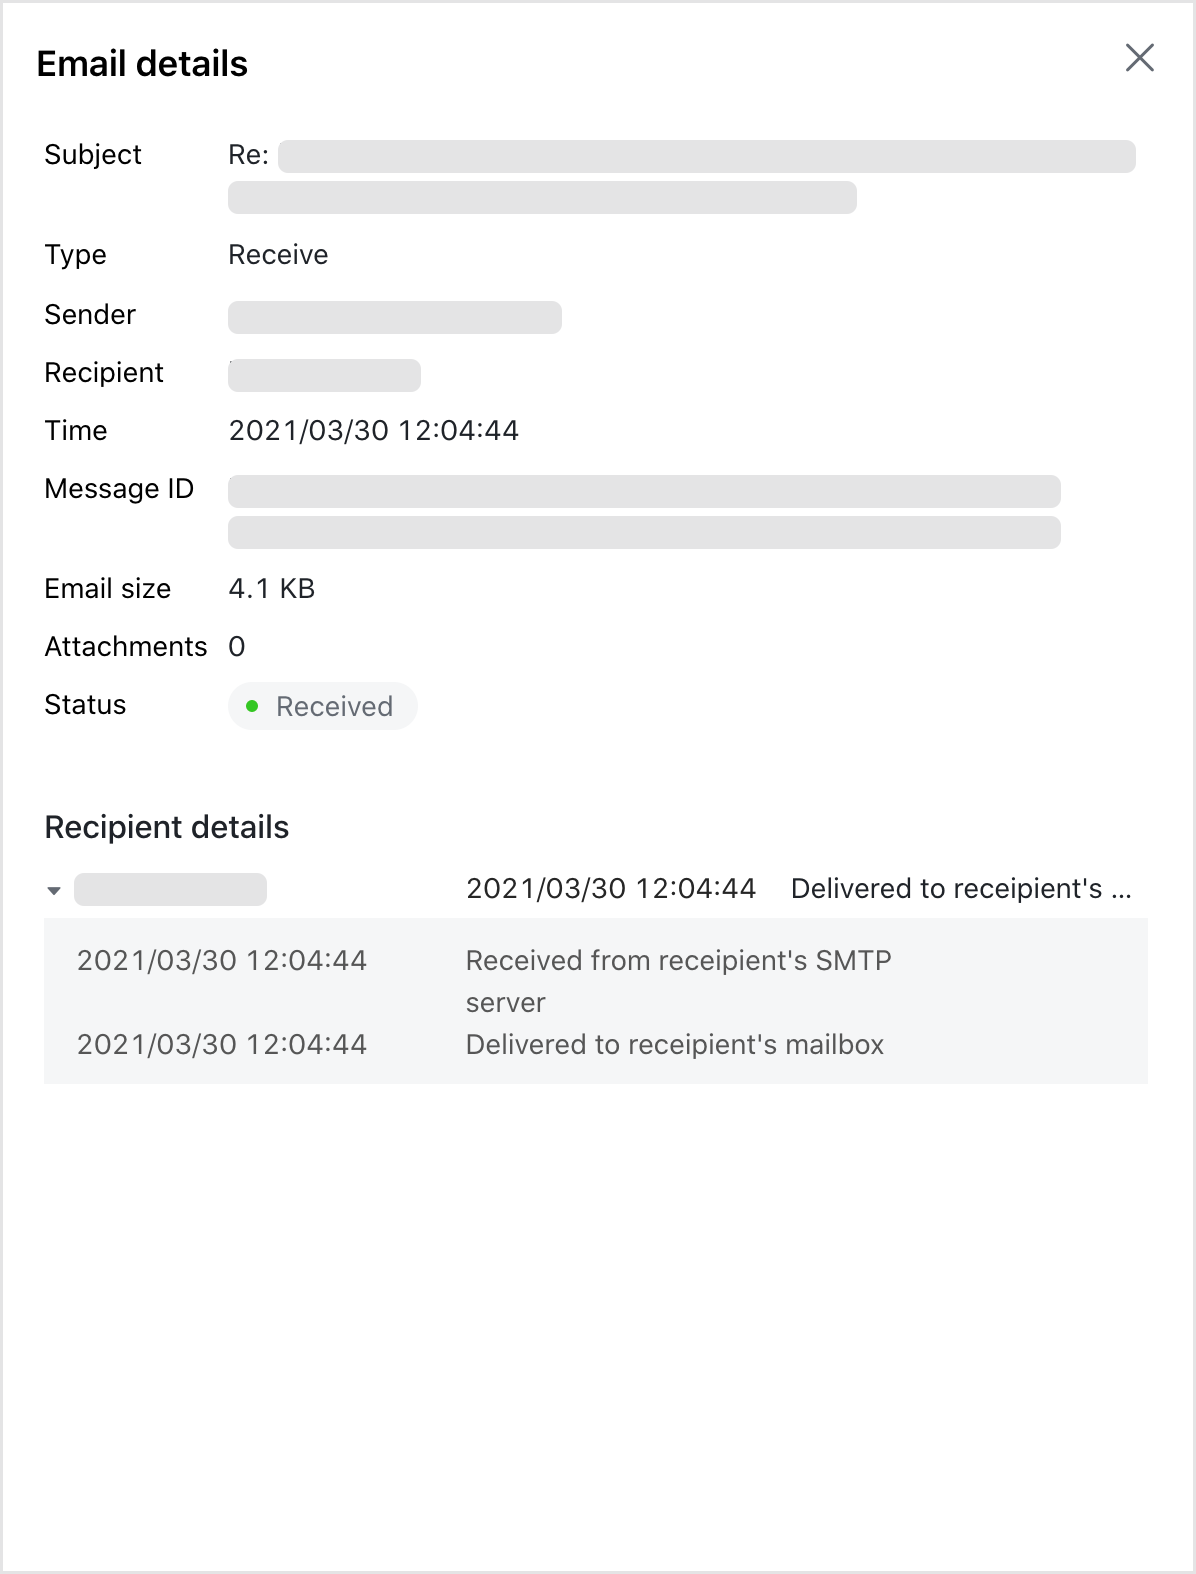This screenshot has width=1196, height=1574.
Task: Click the email size value 4.1 KB
Action: coord(271,588)
